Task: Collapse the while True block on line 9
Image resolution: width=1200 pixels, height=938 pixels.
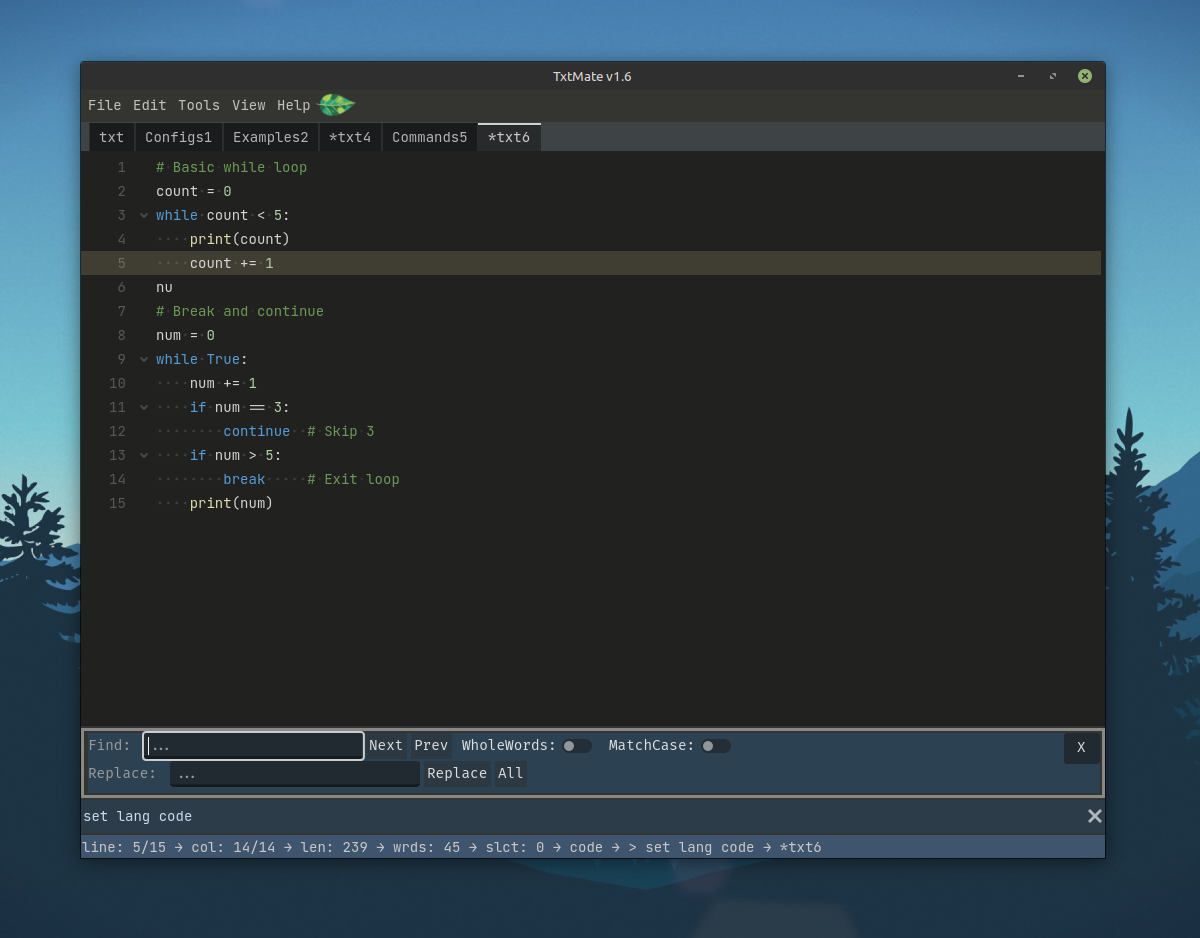Action: 144,359
